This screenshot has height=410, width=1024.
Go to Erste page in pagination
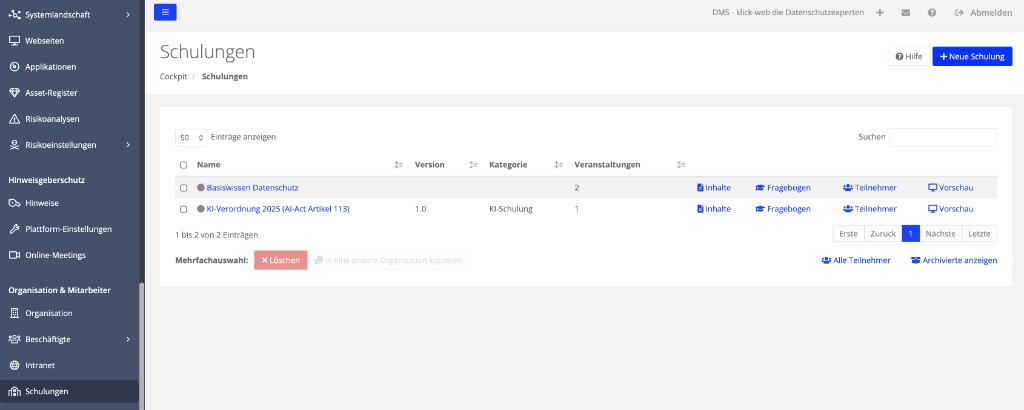pos(849,234)
